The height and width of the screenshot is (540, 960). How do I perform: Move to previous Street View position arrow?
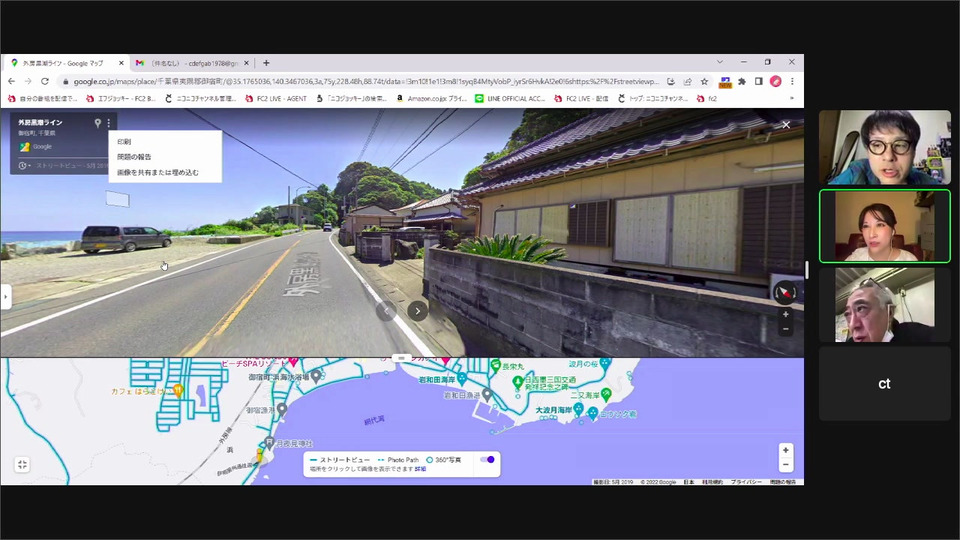pyautogui.click(x=386, y=310)
